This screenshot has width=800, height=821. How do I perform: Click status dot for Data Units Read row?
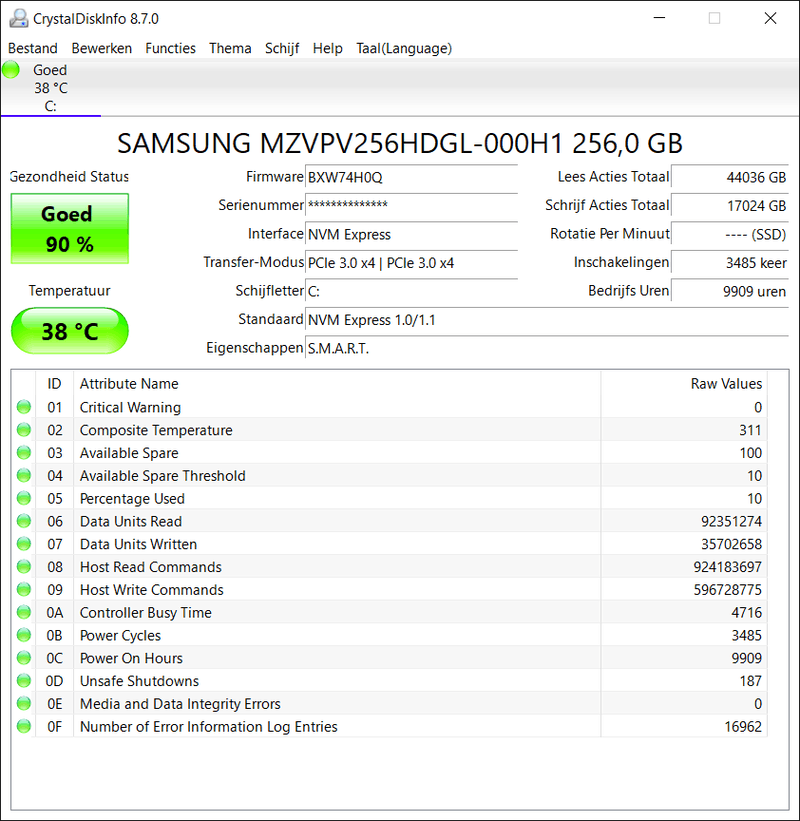click(x=24, y=521)
